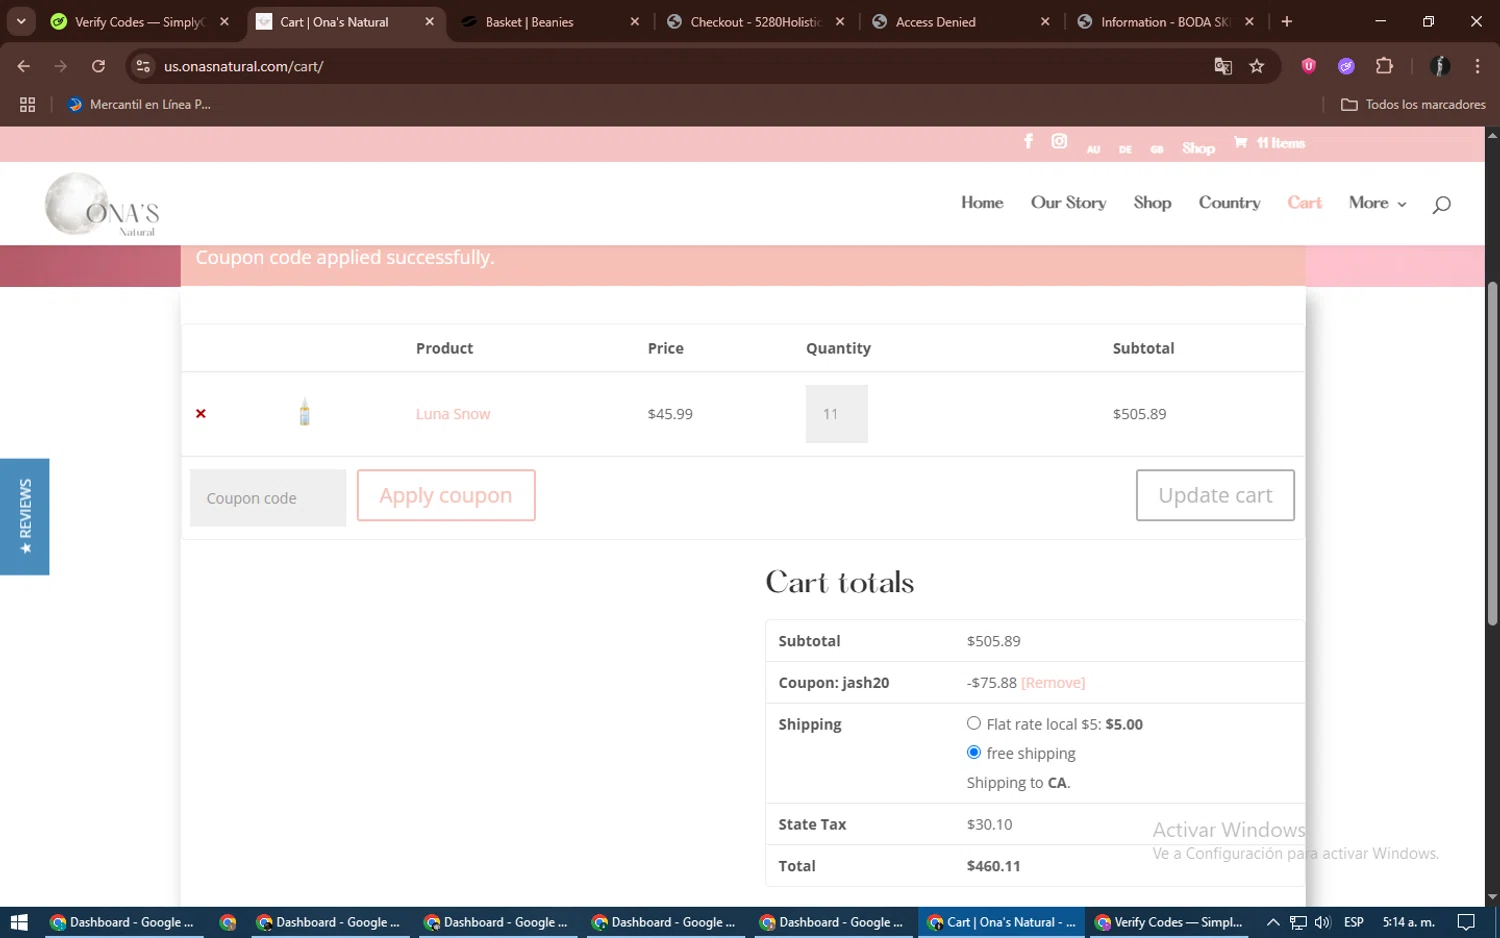The image size is (1500, 938).
Task: Open the tab search dropdown arrow
Action: coord(21,21)
